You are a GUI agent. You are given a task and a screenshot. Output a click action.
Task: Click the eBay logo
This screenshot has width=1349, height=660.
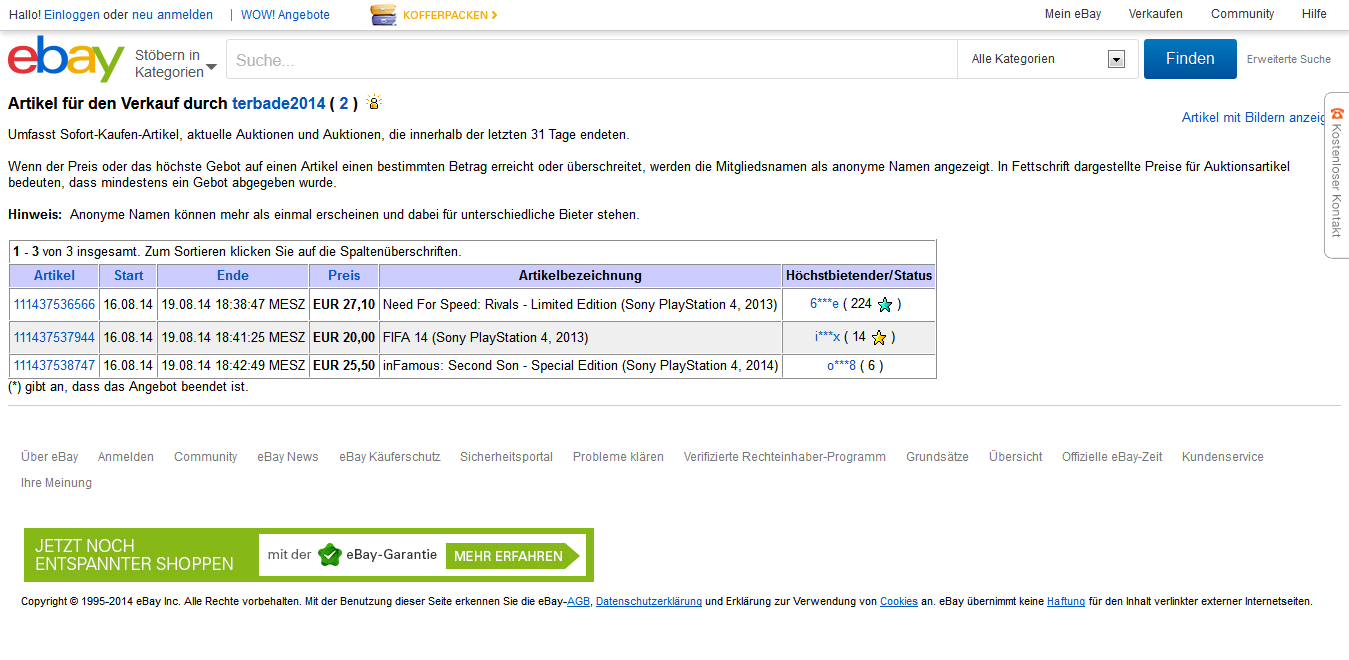tap(66, 59)
